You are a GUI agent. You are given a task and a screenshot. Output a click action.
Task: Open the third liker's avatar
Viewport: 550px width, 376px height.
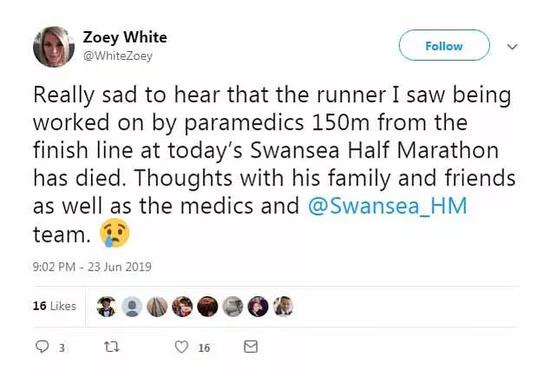click(157, 307)
